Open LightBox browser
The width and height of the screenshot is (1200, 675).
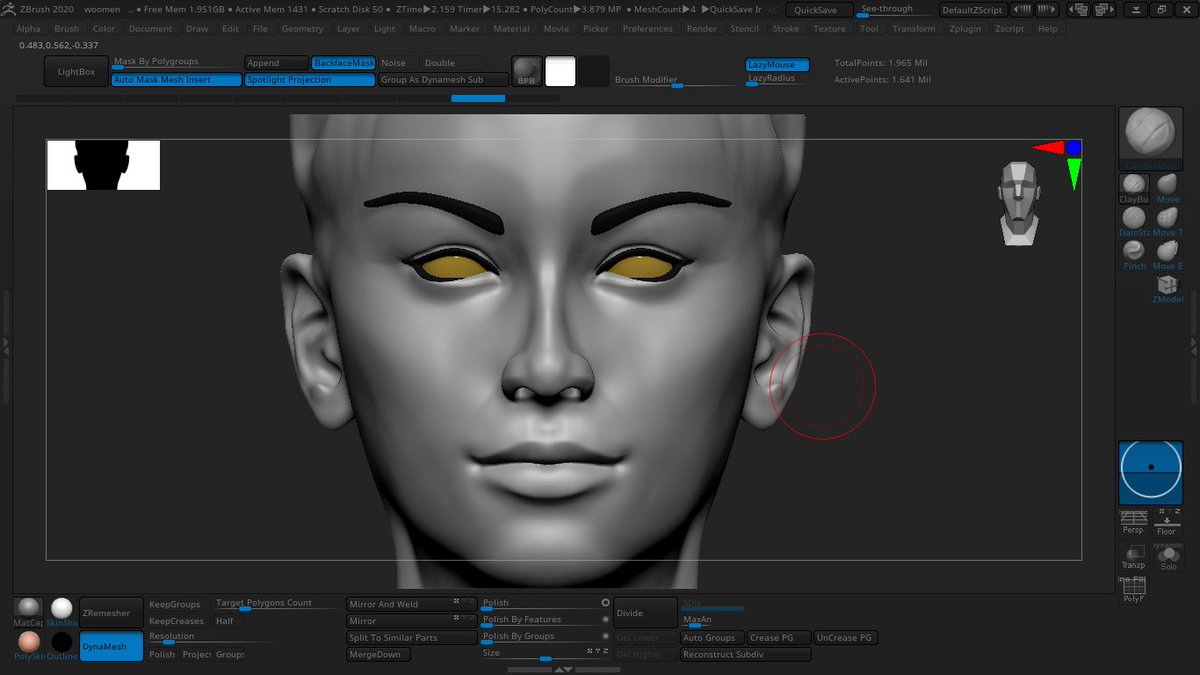point(76,72)
